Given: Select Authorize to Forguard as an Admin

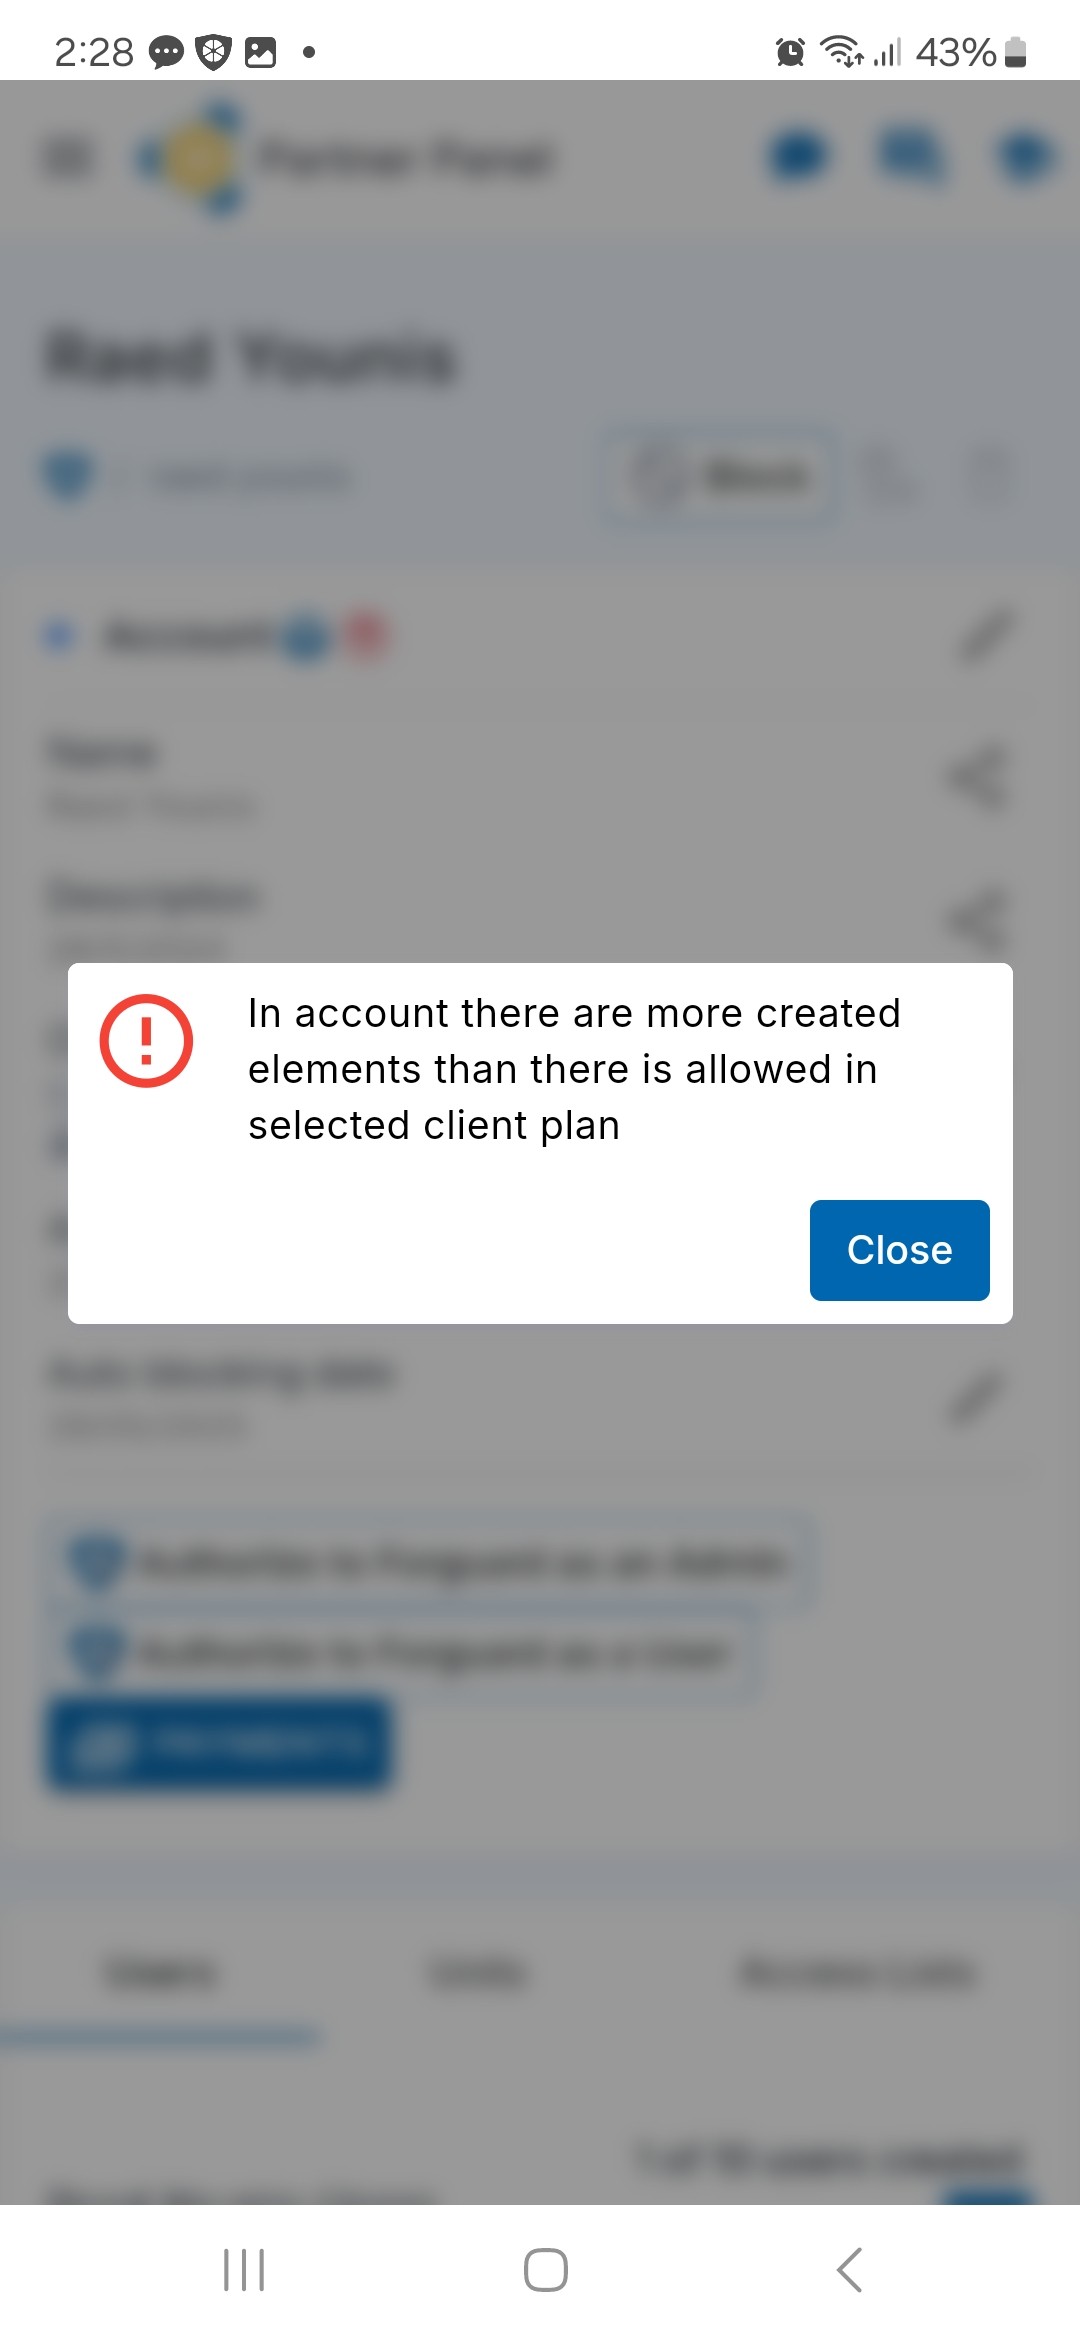Looking at the screenshot, I should (430, 1562).
